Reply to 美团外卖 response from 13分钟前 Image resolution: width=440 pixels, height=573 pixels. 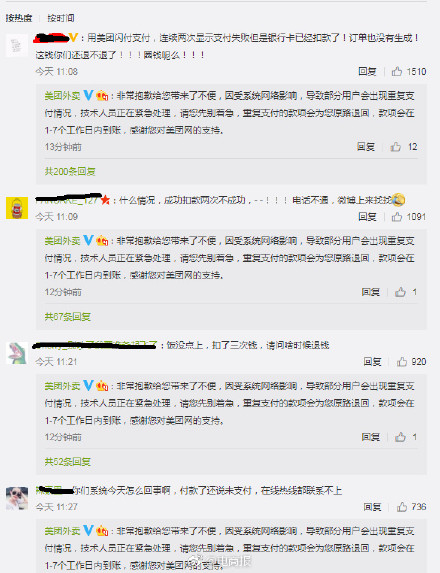[x=366, y=147]
